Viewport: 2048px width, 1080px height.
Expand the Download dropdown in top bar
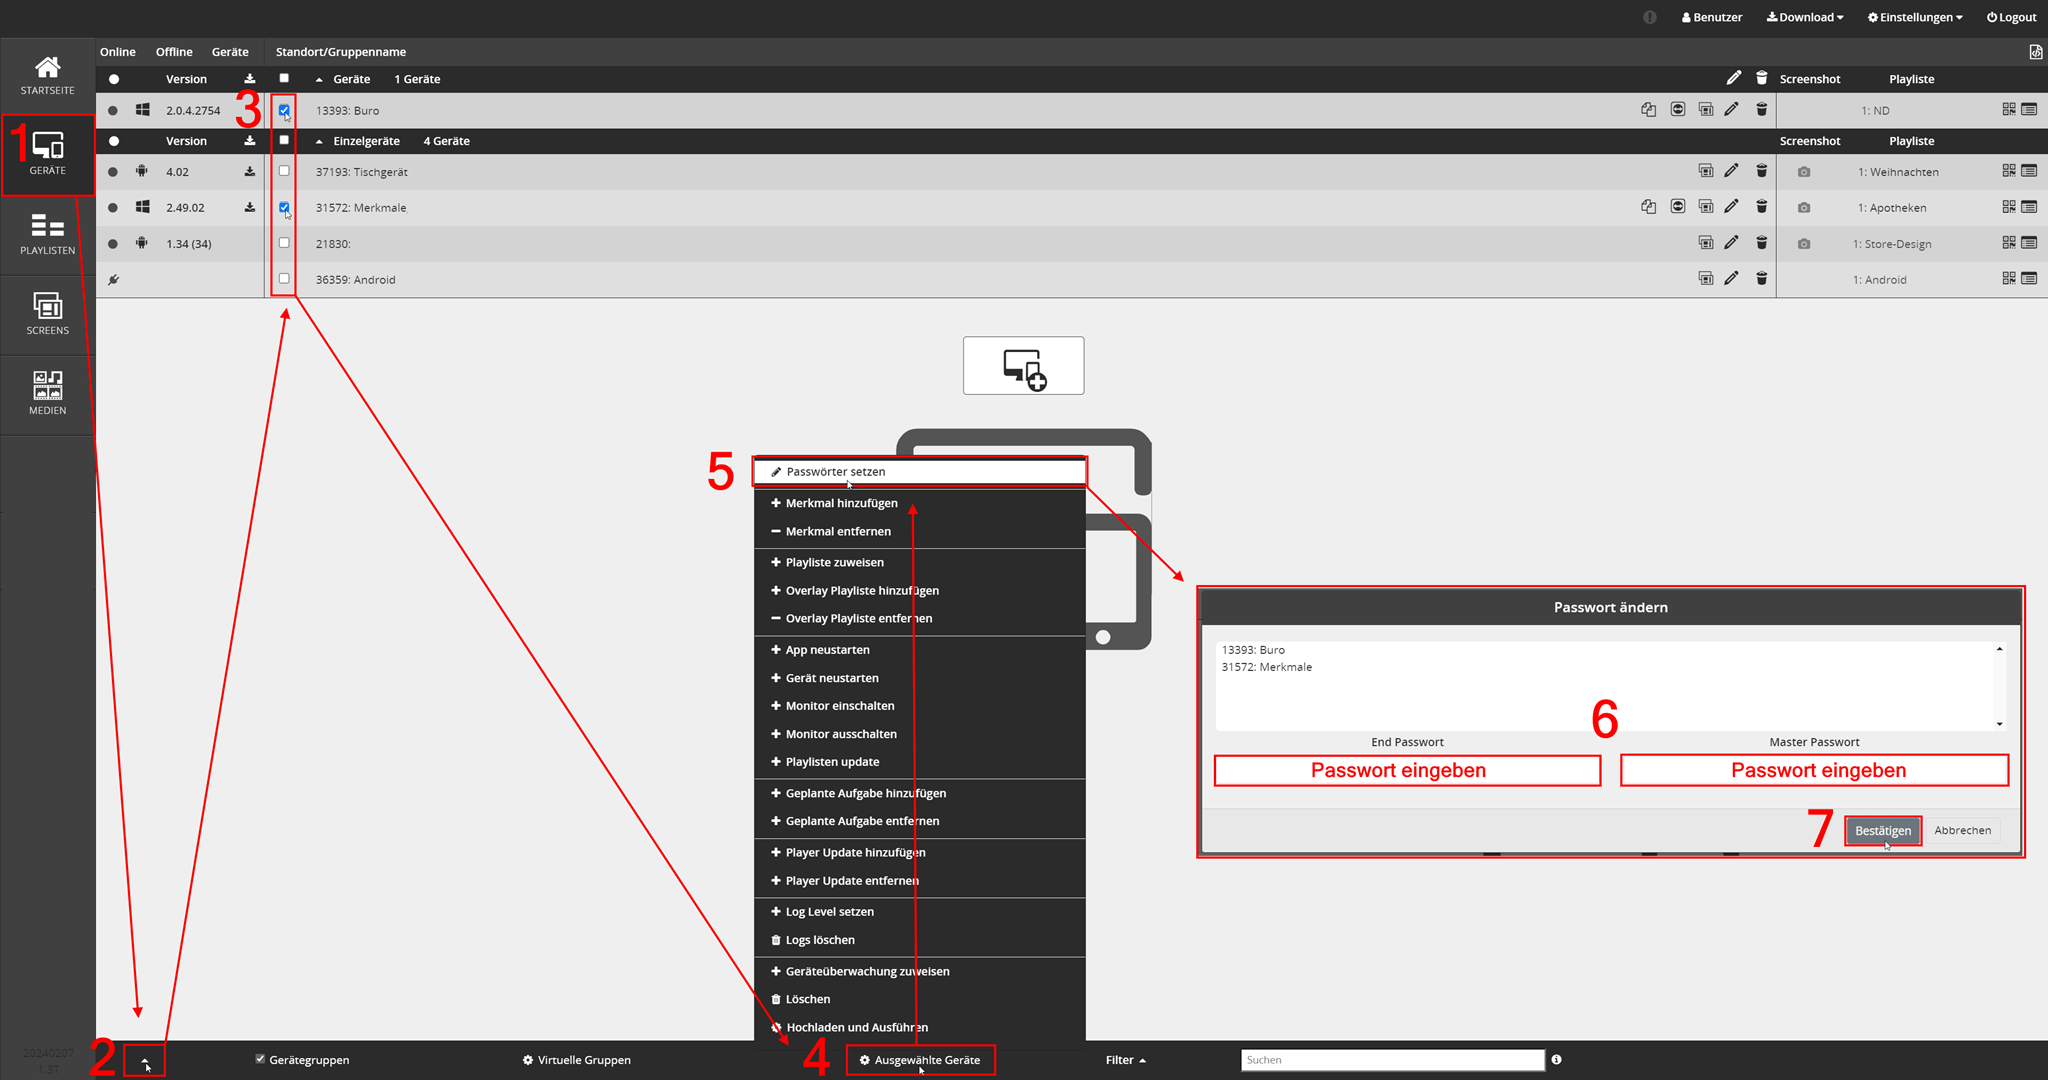coord(1805,17)
